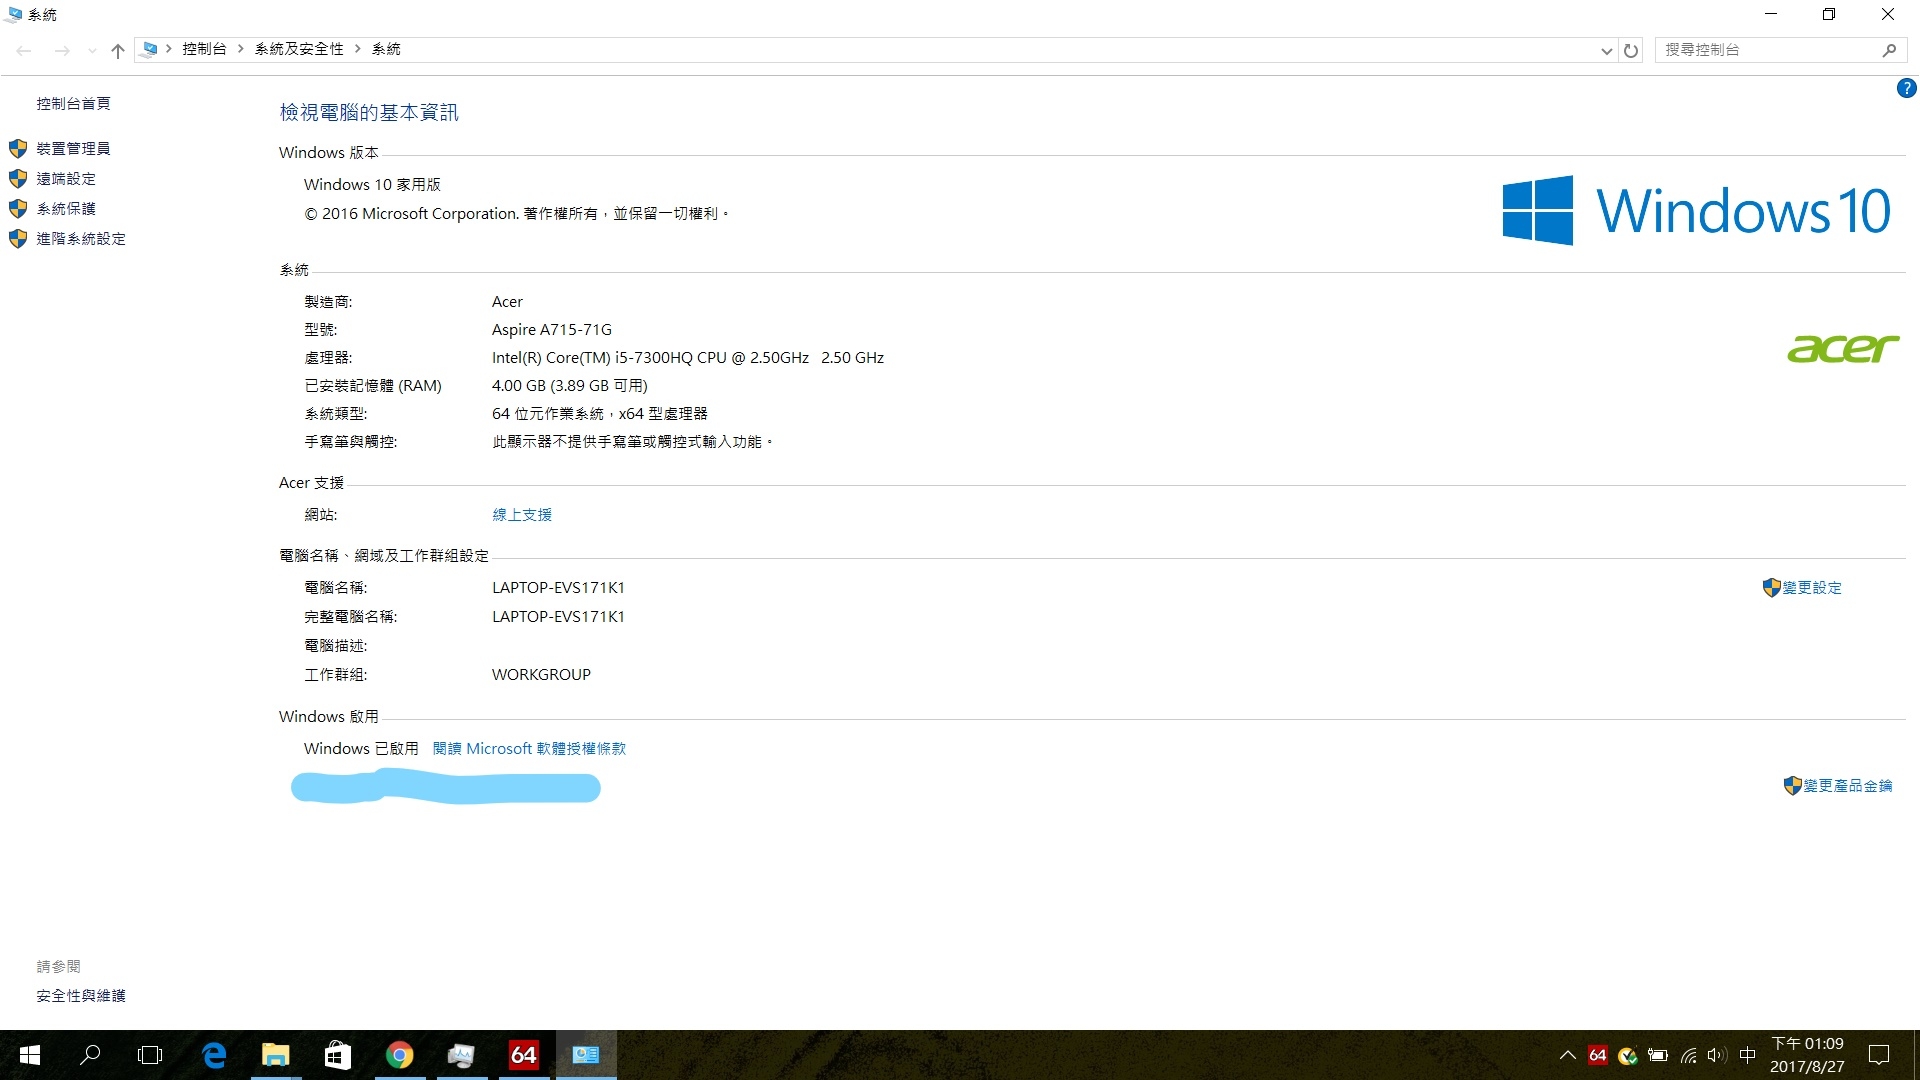Click the AIDA64 tray icon
Viewport: 1920px width, 1080px height.
(1598, 1055)
